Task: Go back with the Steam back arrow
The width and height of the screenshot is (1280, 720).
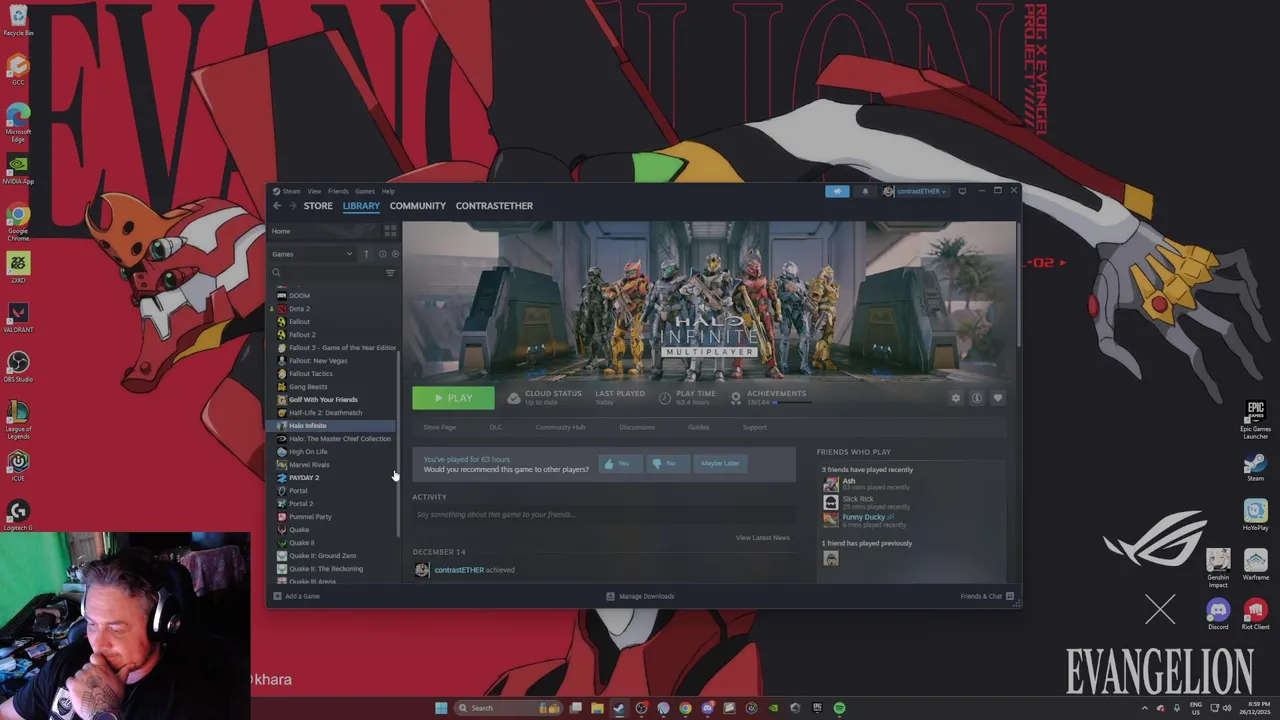Action: [277, 206]
